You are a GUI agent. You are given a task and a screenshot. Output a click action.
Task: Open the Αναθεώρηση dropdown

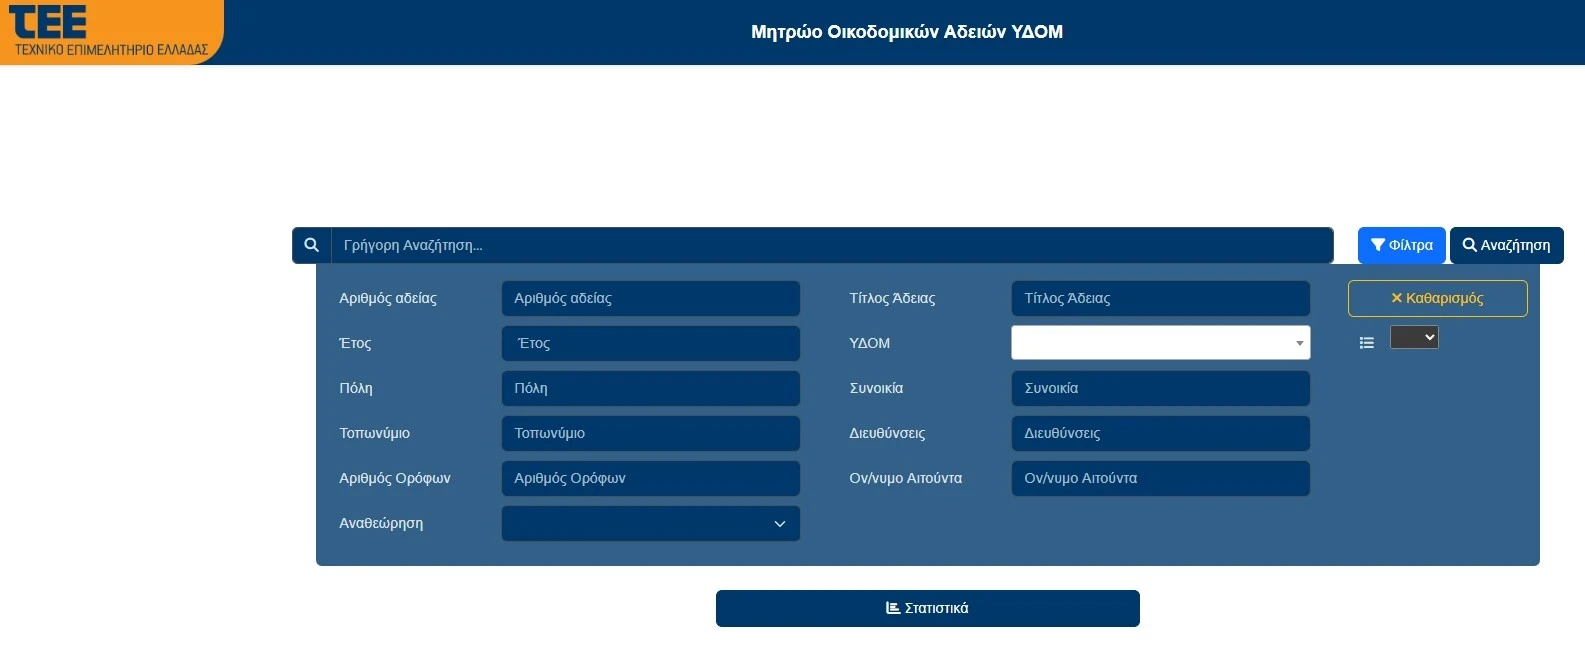(650, 523)
